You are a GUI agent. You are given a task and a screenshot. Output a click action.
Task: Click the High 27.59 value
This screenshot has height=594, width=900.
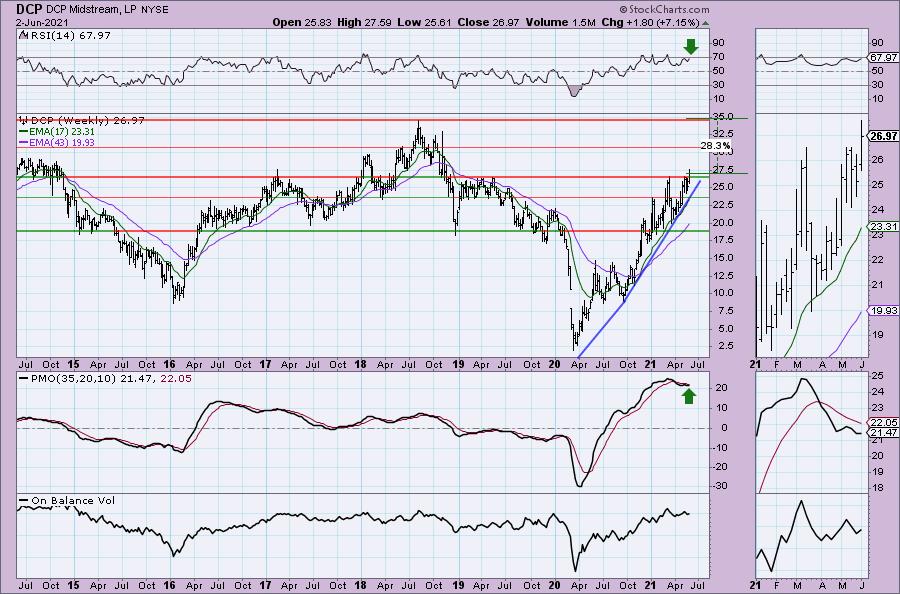pyautogui.click(x=364, y=22)
